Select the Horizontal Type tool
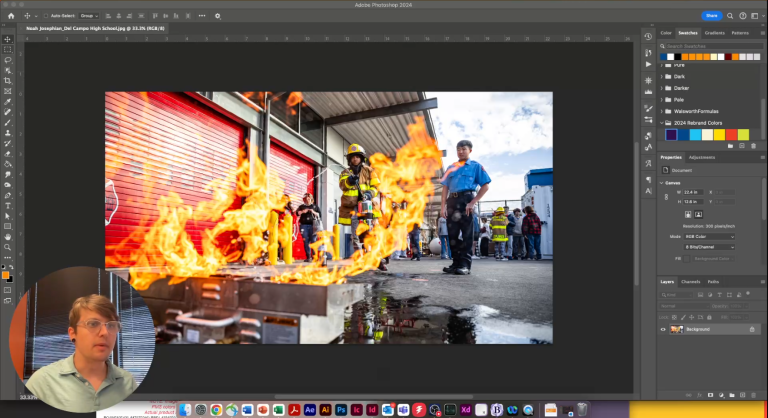768x418 pixels. (x=7, y=206)
